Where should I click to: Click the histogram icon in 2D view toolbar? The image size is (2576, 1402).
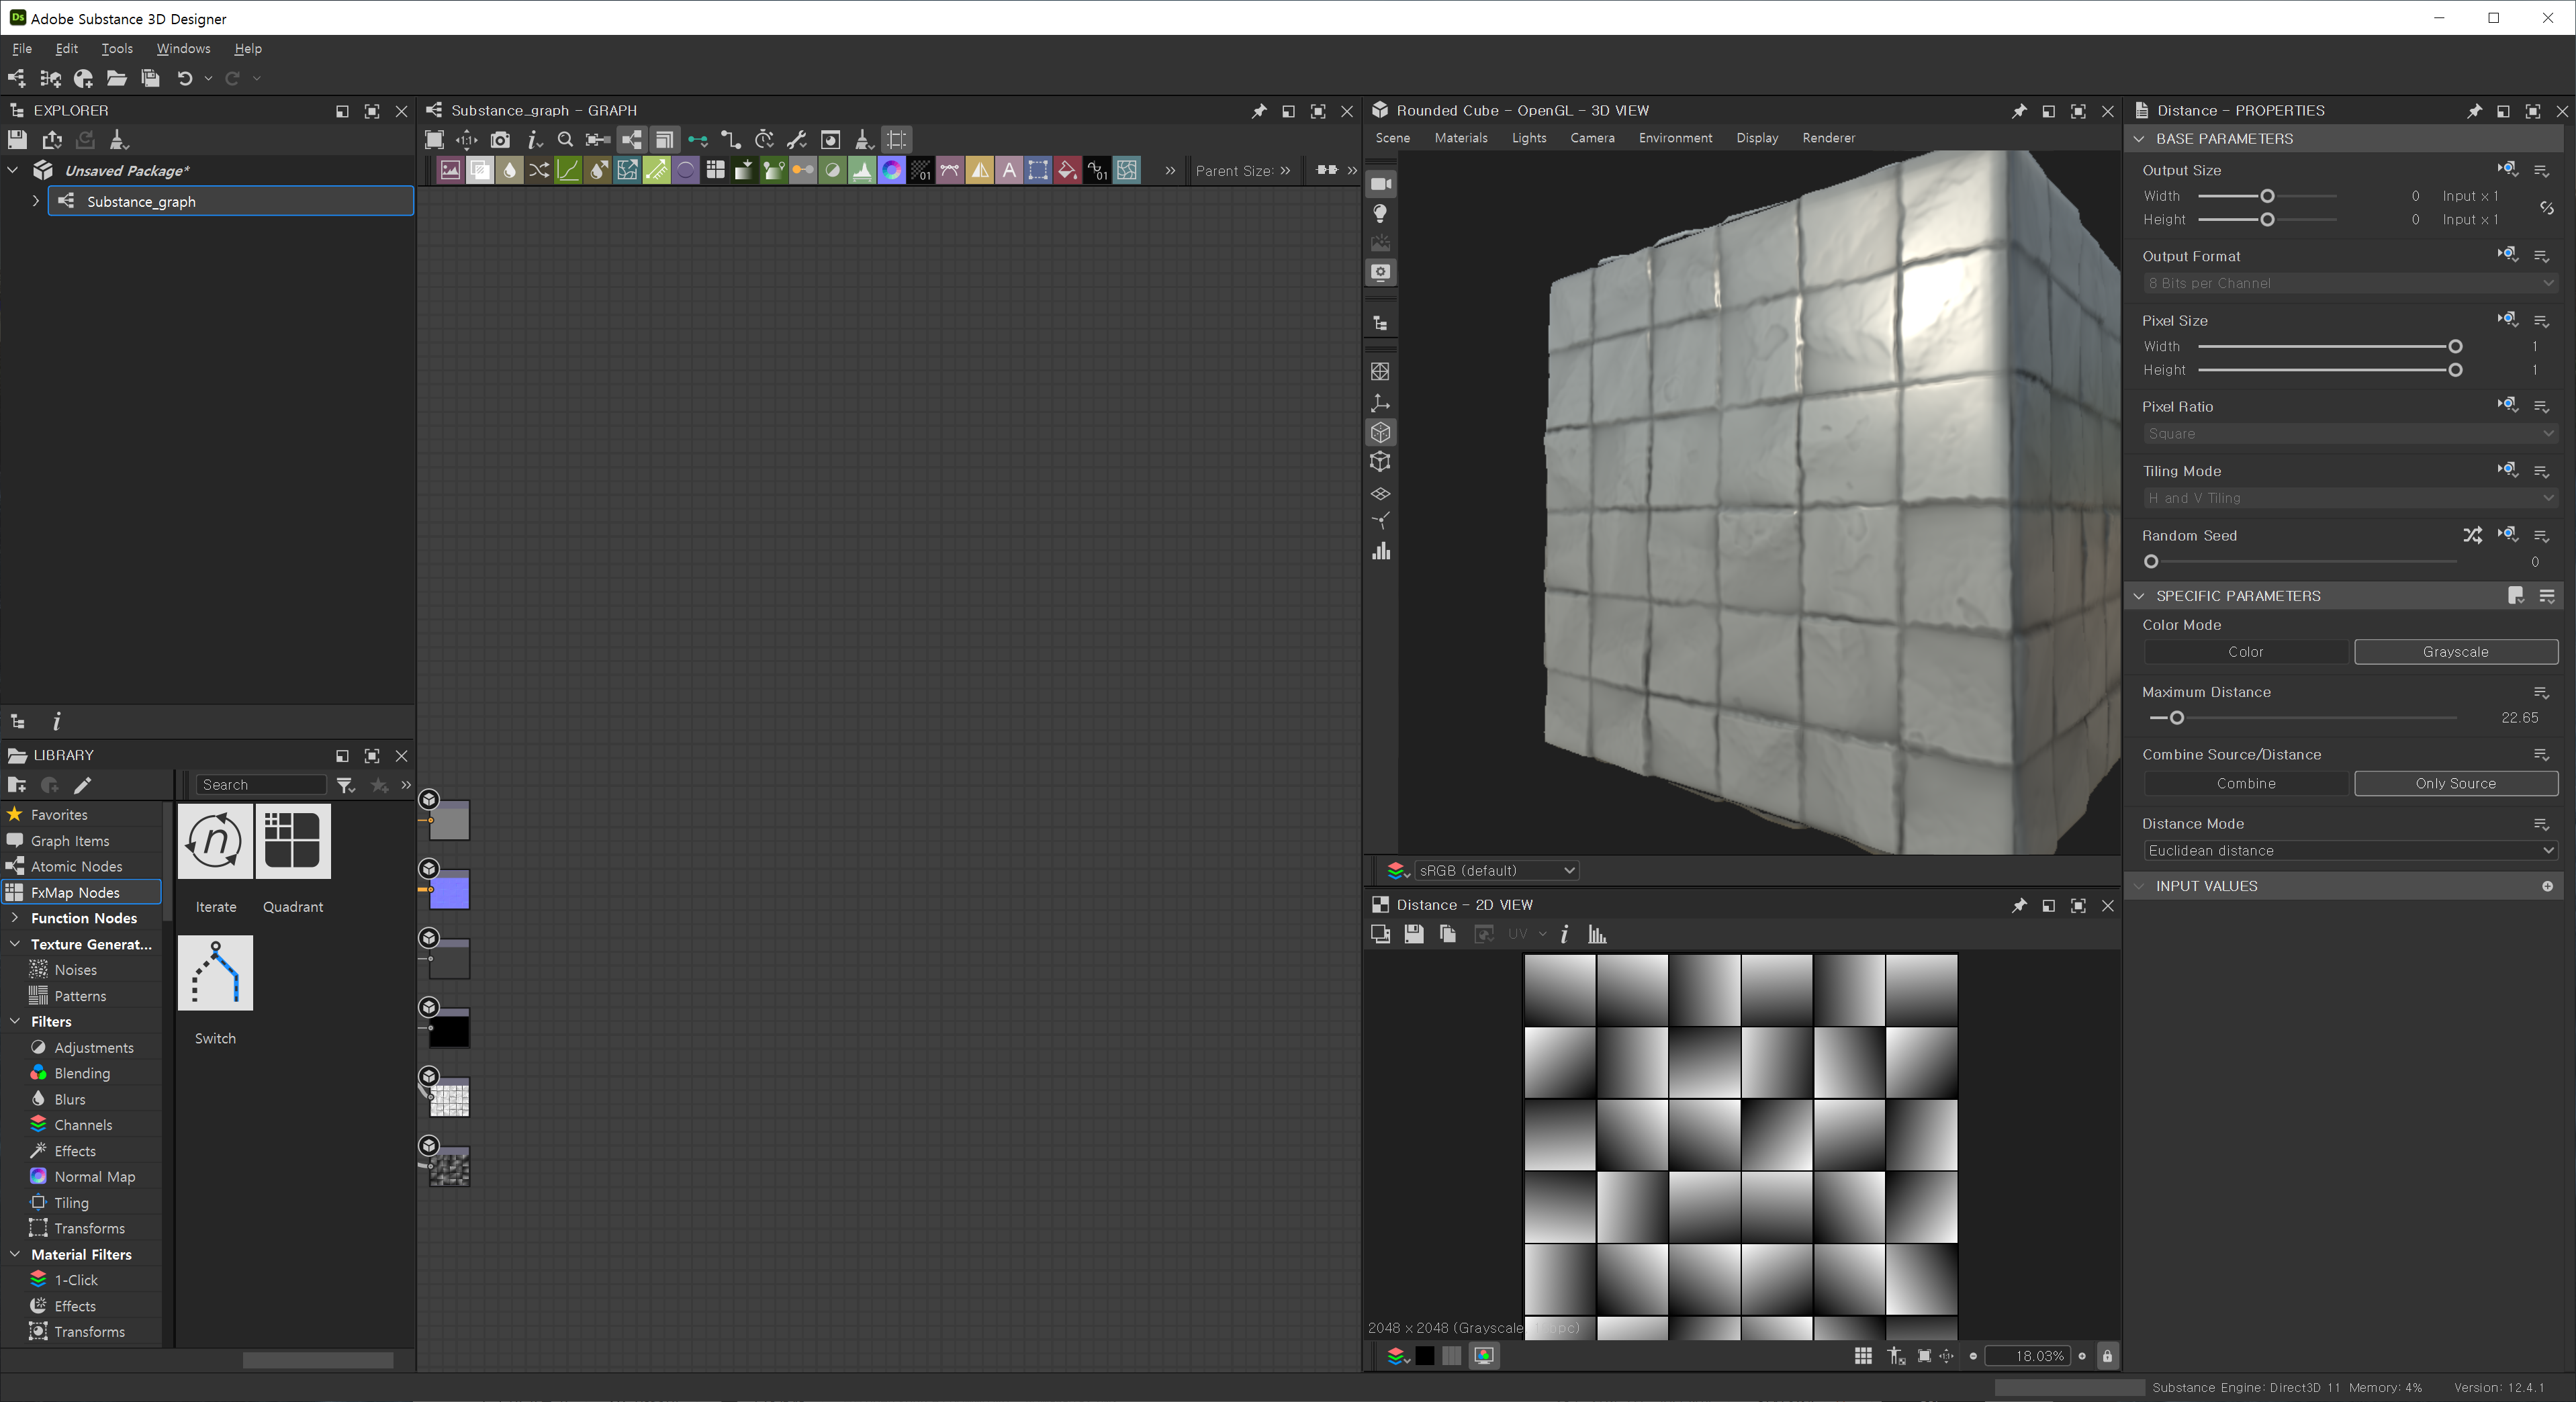(1597, 934)
